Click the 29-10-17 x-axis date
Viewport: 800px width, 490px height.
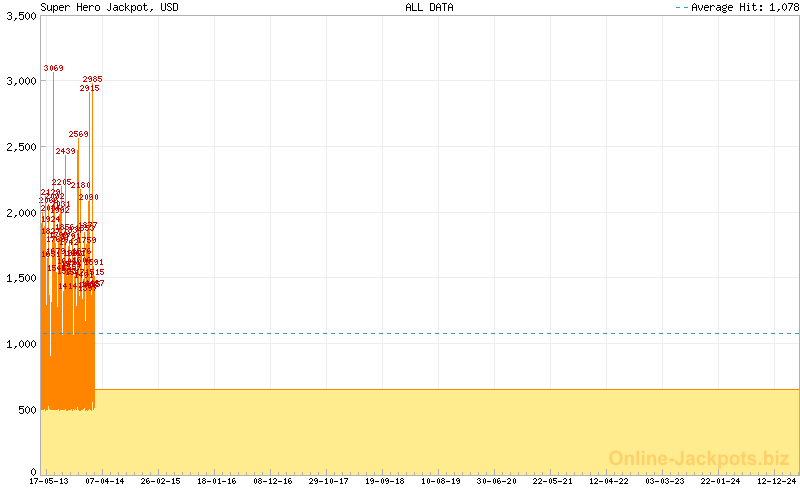tap(329, 481)
